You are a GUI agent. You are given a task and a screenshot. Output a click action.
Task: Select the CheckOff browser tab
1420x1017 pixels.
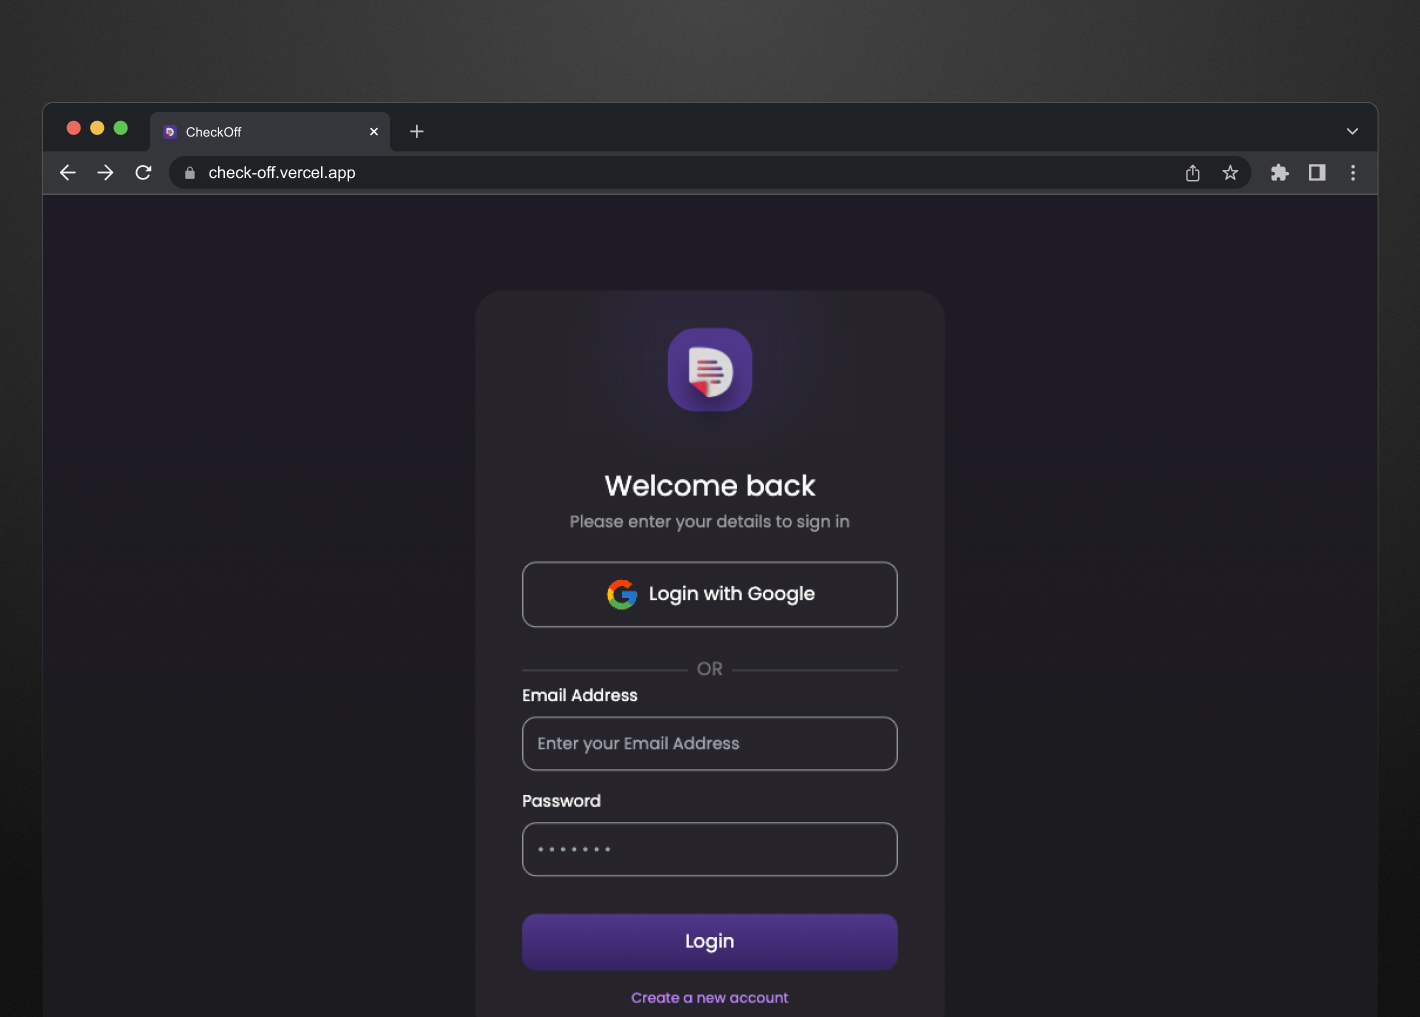(270, 131)
